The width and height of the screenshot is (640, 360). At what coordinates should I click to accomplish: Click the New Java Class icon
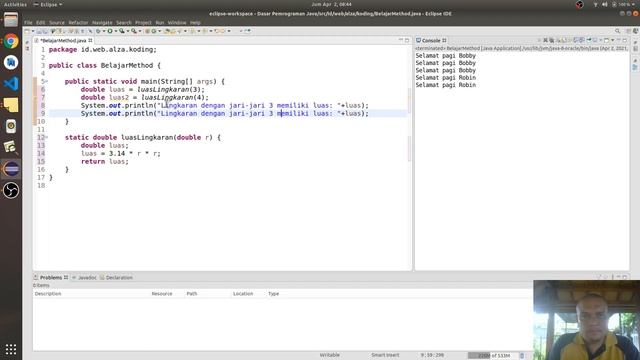153,31
